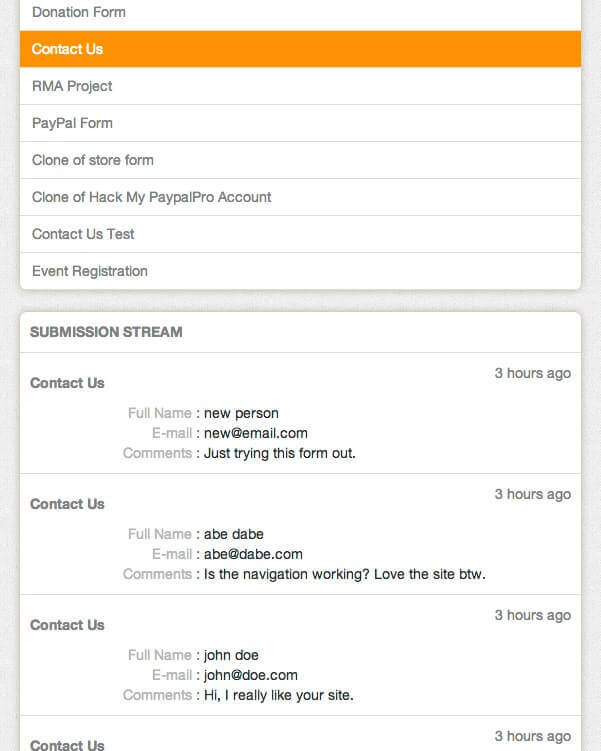Open Clone of Hack My PaypalPro Account
The width and height of the screenshot is (601, 751).
tap(151, 197)
